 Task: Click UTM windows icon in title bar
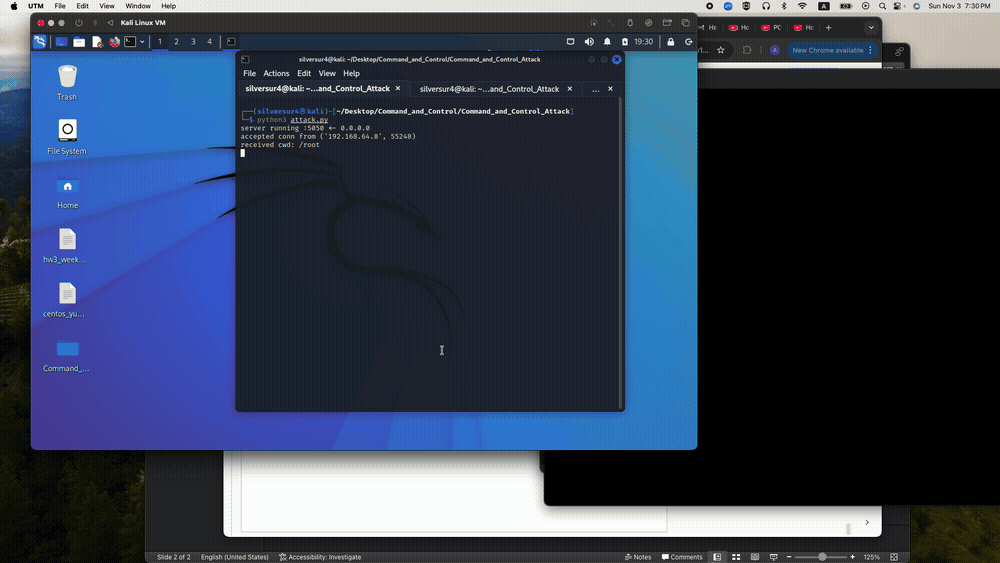click(x=686, y=23)
